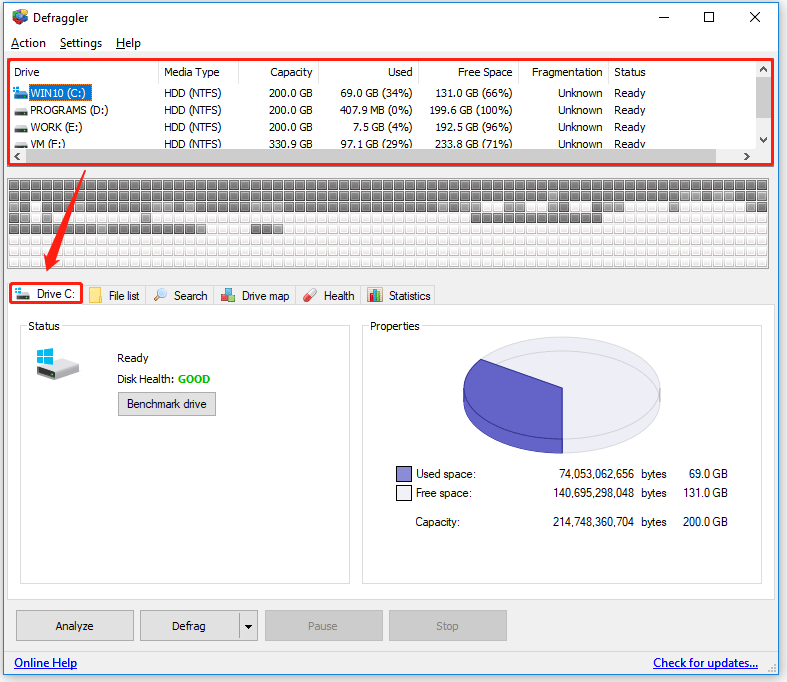The width and height of the screenshot is (787, 682).
Task: Click the Analyze button
Action: pos(75,626)
